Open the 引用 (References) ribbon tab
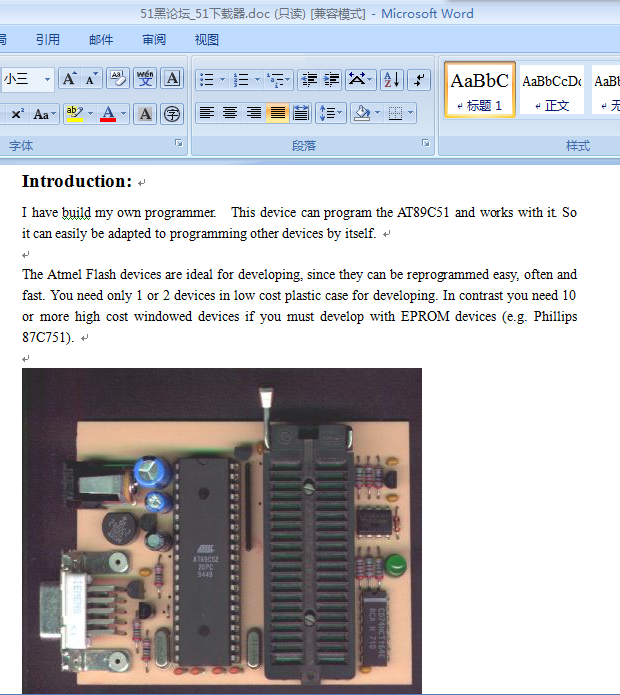The height and width of the screenshot is (695, 620). [48, 40]
